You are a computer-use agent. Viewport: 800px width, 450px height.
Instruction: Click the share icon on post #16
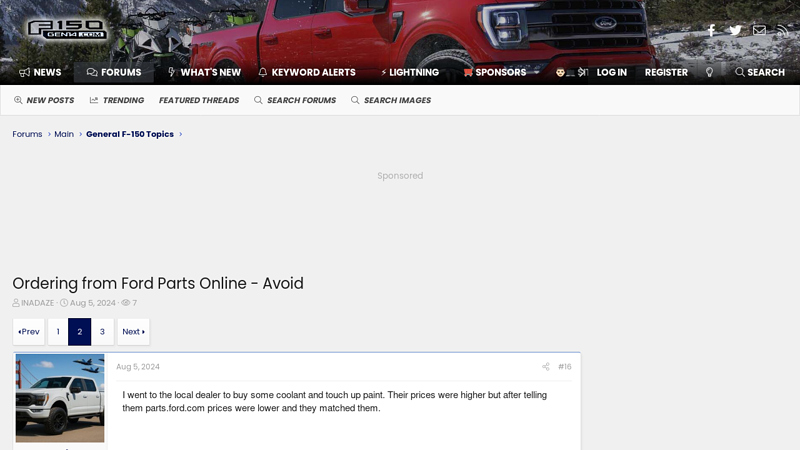pos(545,367)
